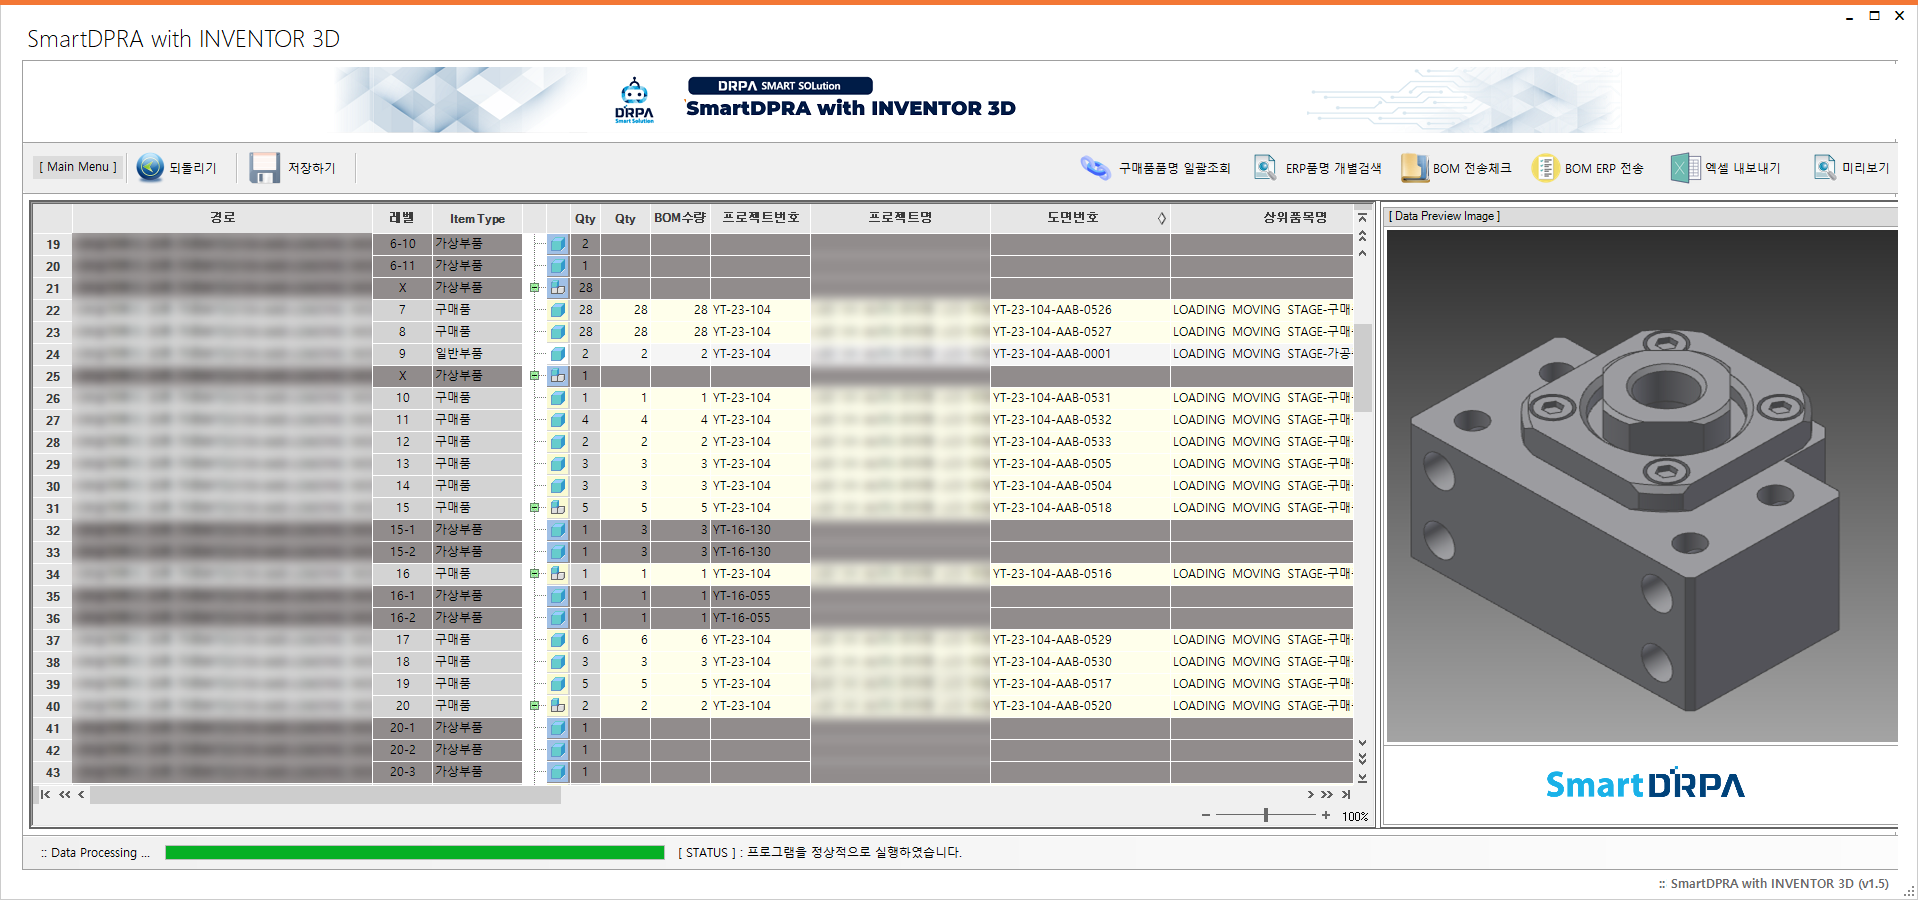Click the ERP품명 개별검색 search icon

point(1265,168)
